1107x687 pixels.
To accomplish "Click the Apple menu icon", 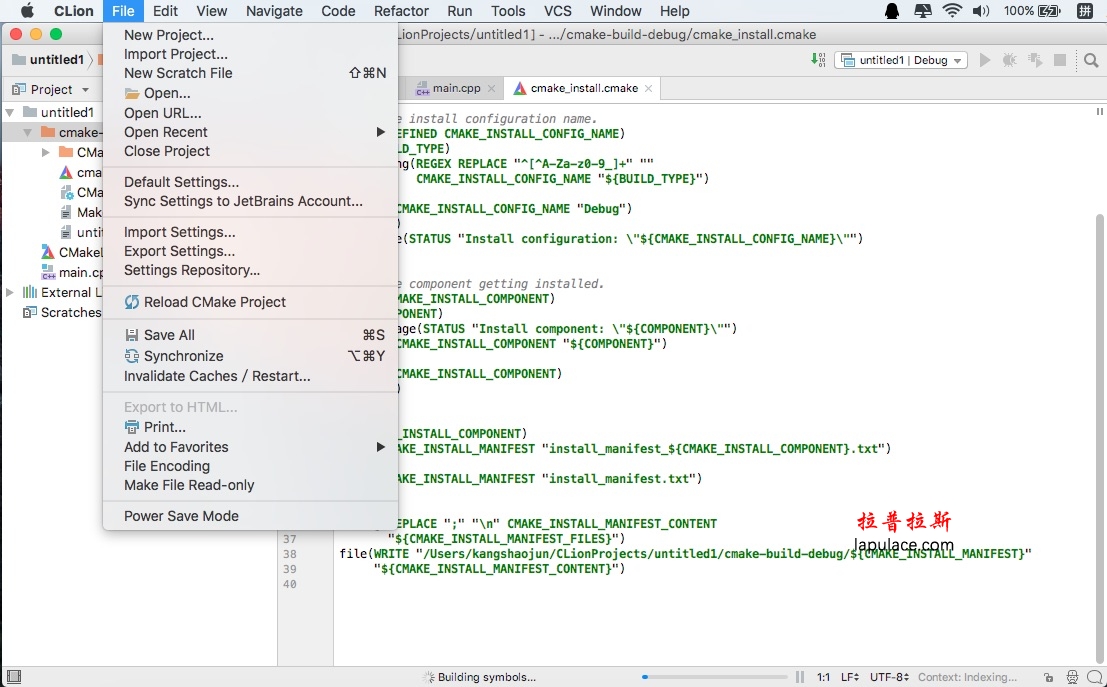I will point(27,11).
